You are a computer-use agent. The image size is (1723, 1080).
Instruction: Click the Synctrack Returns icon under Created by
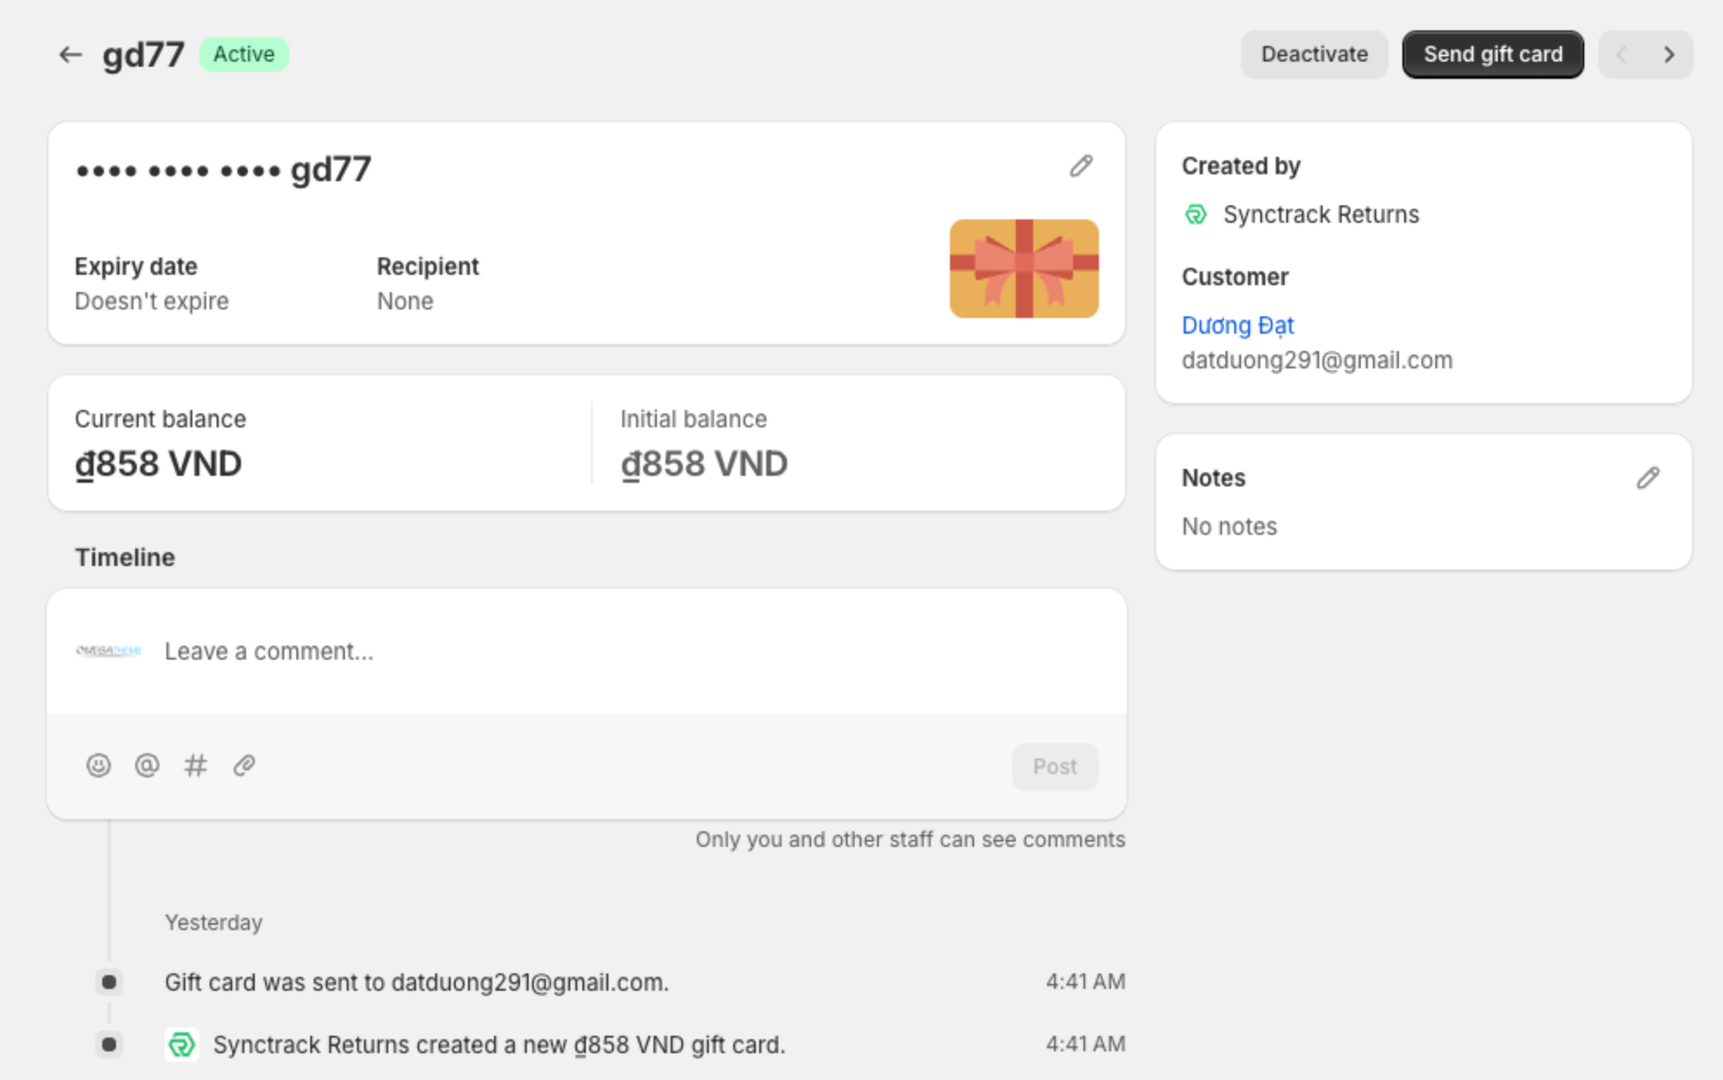pos(1196,215)
